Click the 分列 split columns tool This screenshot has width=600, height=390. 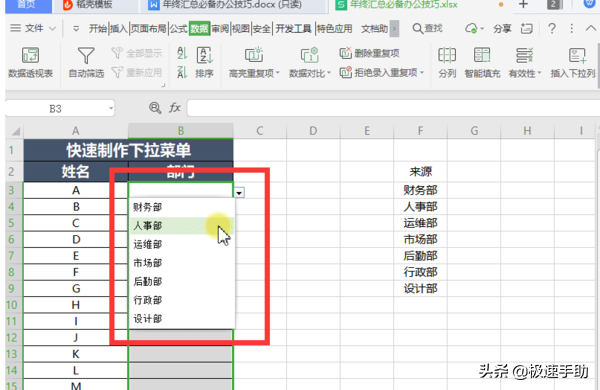[447, 62]
